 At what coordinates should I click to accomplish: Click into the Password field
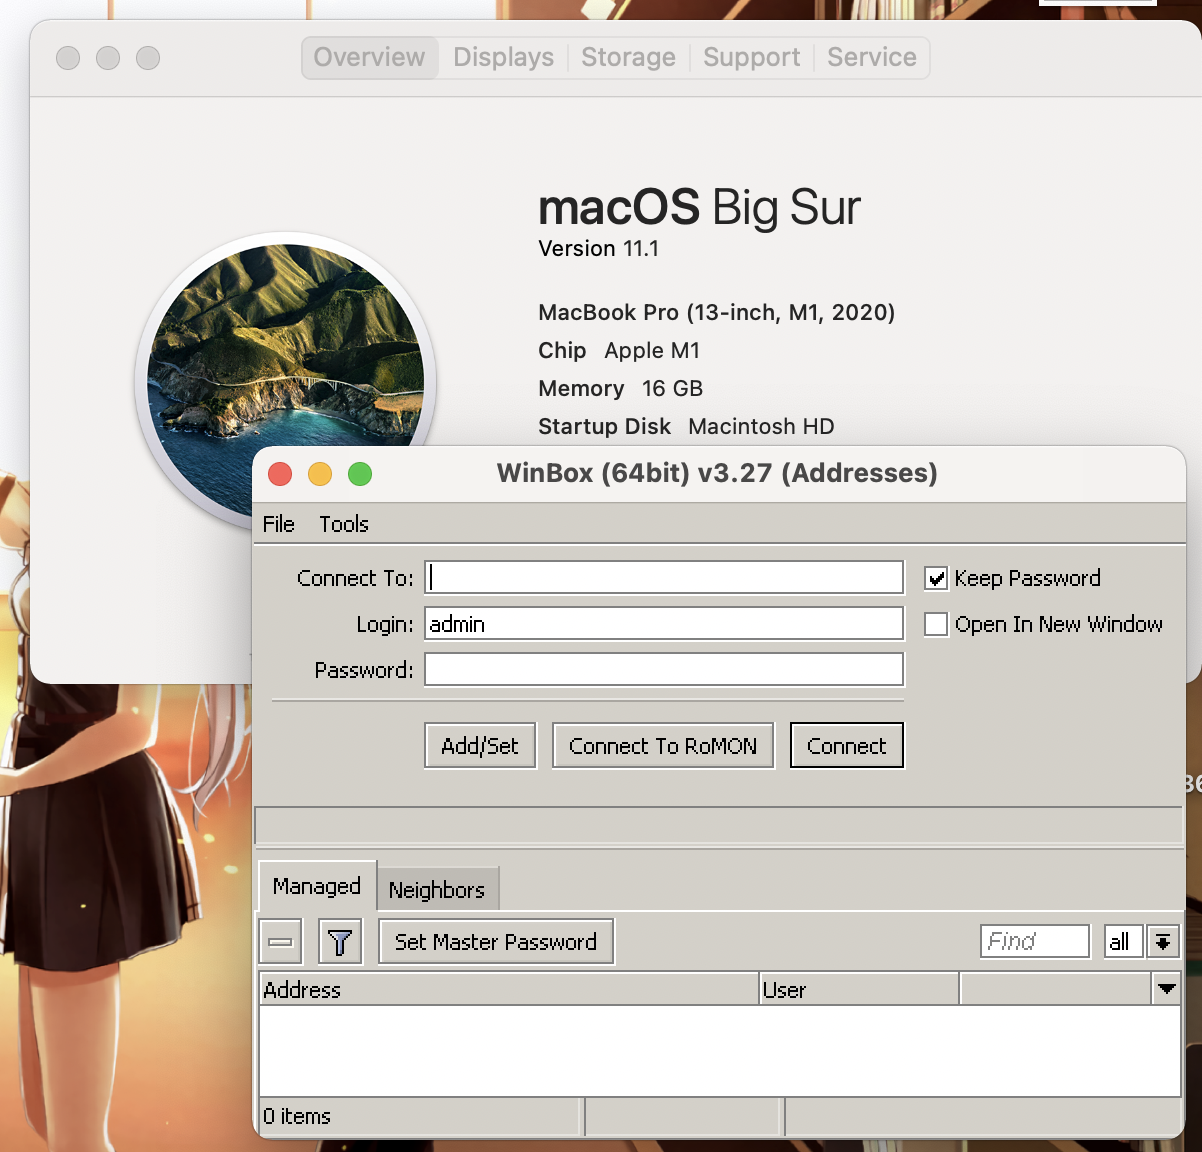pos(664,670)
